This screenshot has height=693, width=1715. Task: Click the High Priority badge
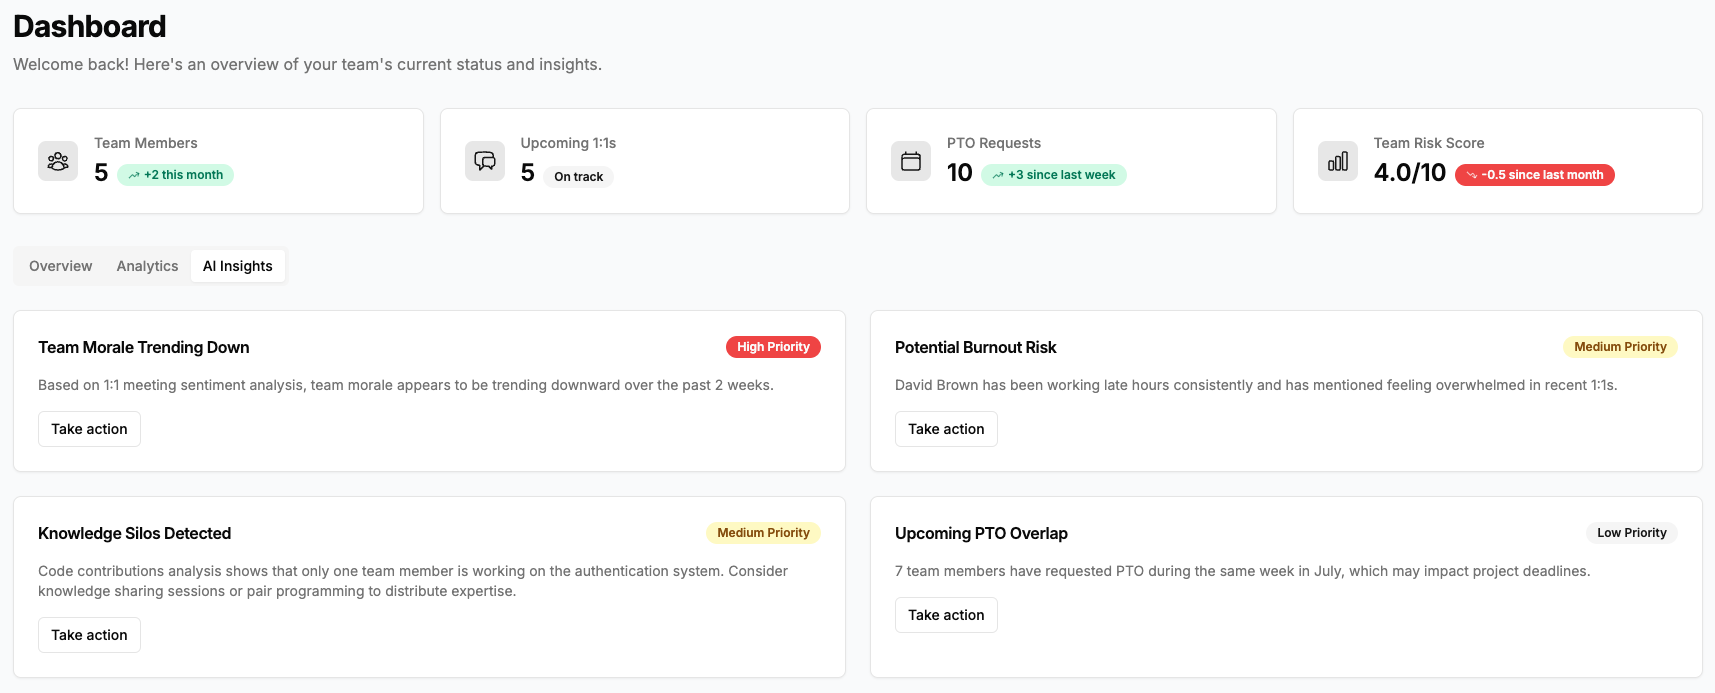[773, 347]
